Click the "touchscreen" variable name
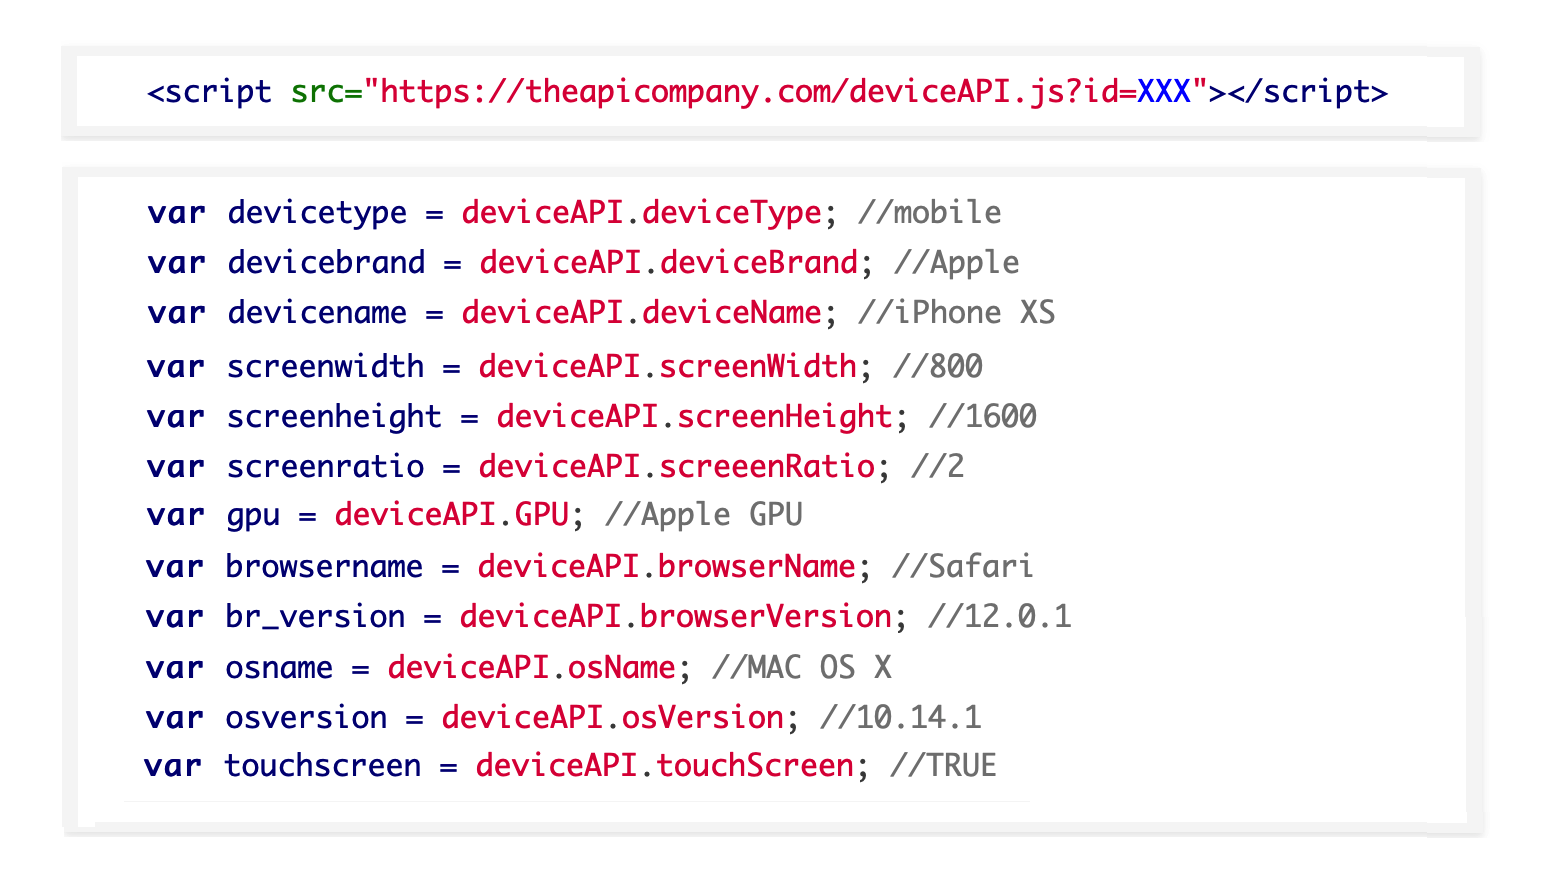1550x876 pixels. [x=322, y=765]
